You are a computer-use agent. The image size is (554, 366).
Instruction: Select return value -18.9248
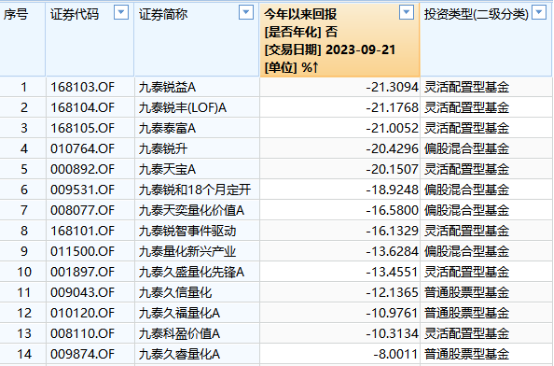392,190
